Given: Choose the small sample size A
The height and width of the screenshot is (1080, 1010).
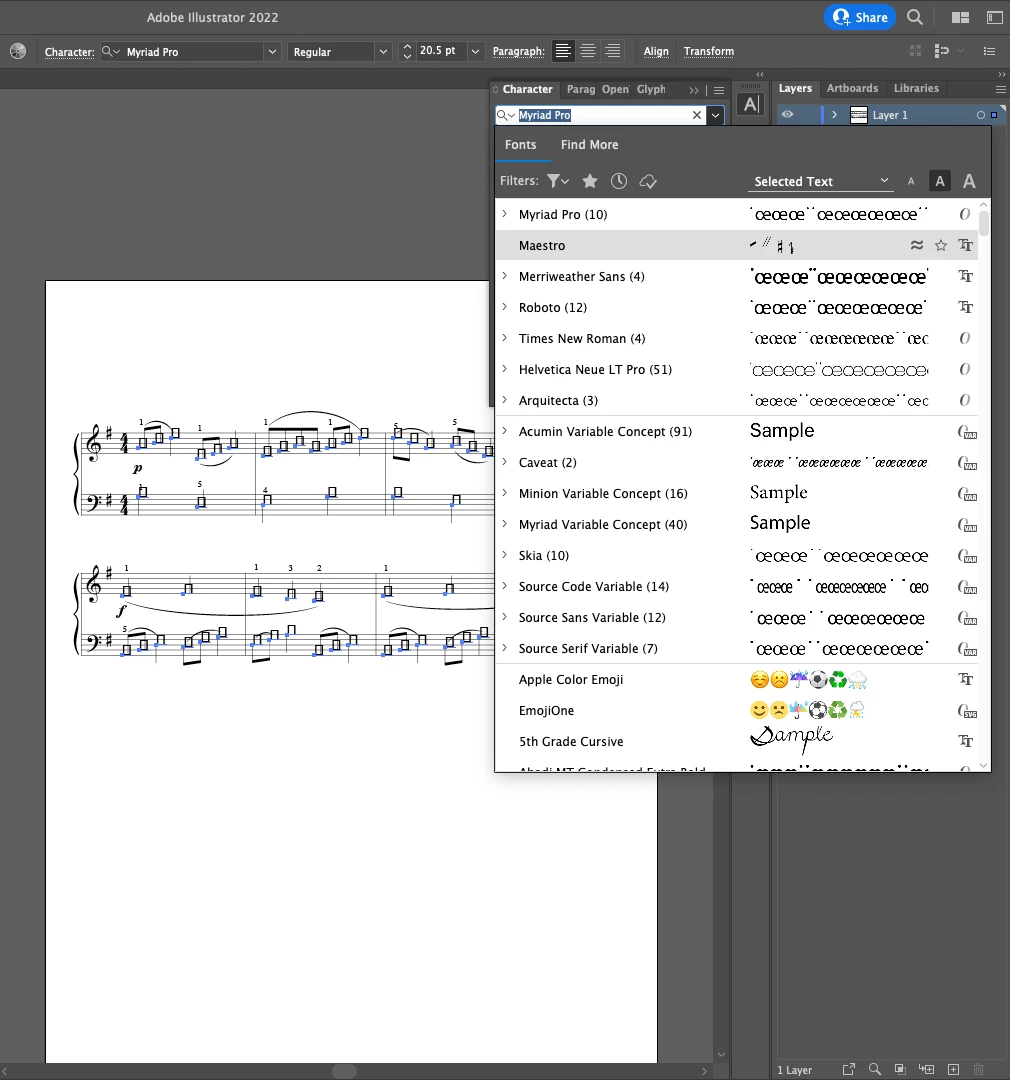Looking at the screenshot, I should (x=911, y=182).
